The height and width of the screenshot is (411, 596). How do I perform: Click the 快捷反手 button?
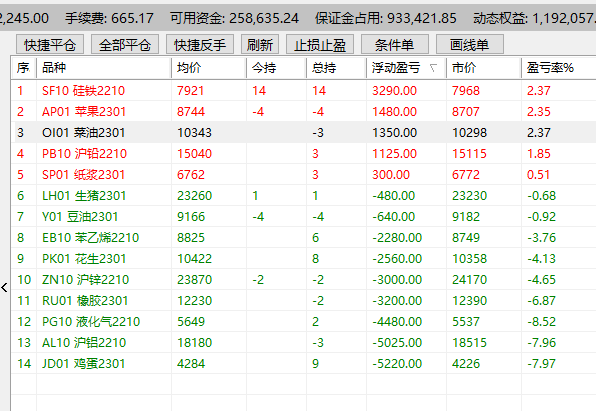pyautogui.click(x=200, y=44)
